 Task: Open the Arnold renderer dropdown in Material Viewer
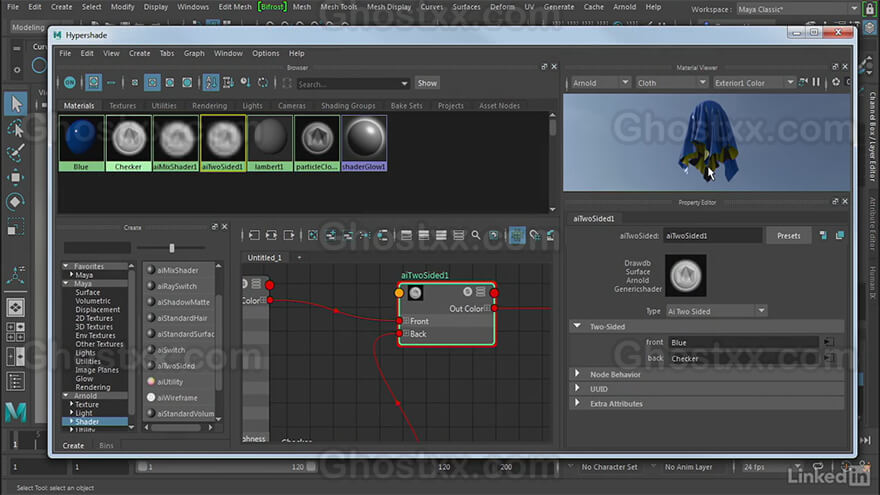coord(599,82)
